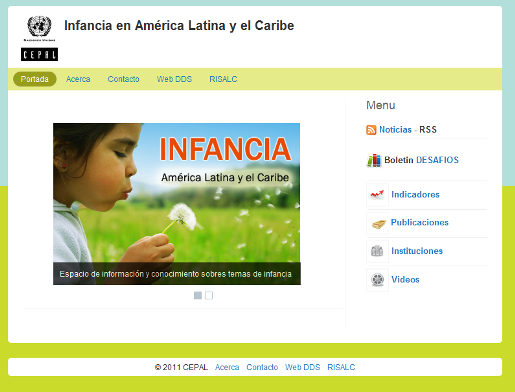Viewport: 515px width, 392px height.
Task: Switch to the second slideshow indicator
Action: (x=209, y=295)
